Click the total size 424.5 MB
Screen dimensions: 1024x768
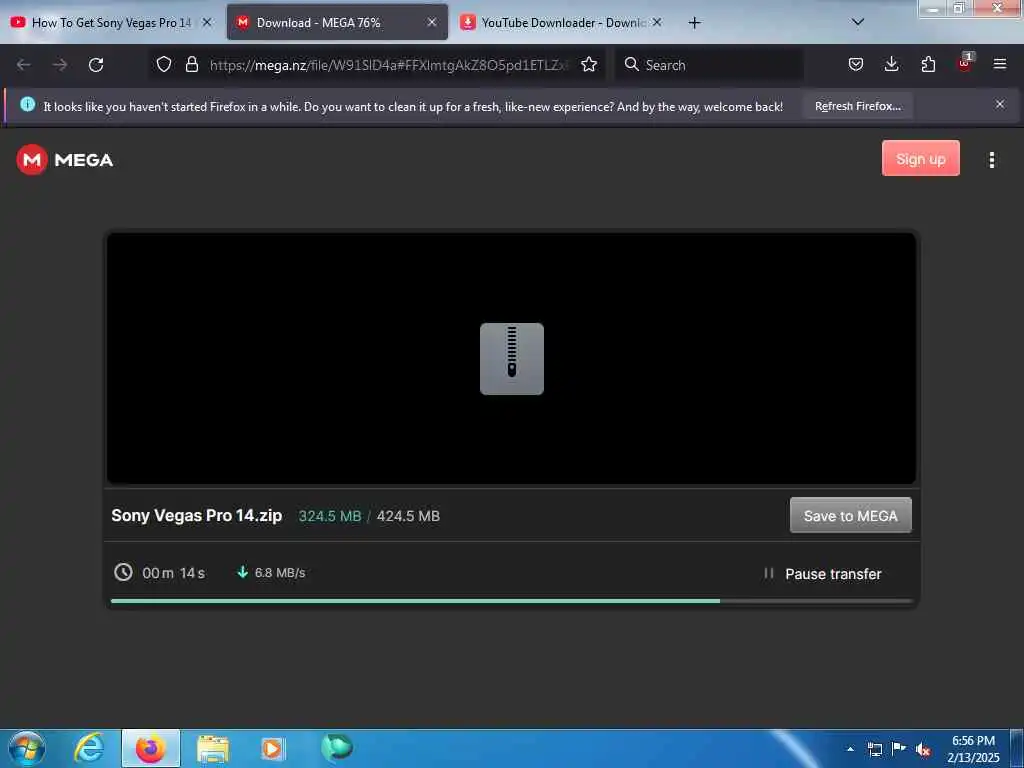[x=408, y=516]
